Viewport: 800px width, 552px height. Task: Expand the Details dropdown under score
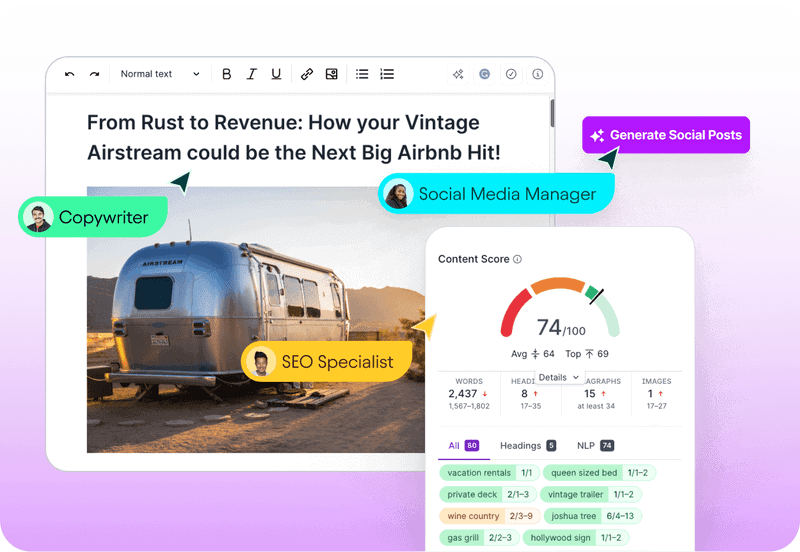(559, 378)
